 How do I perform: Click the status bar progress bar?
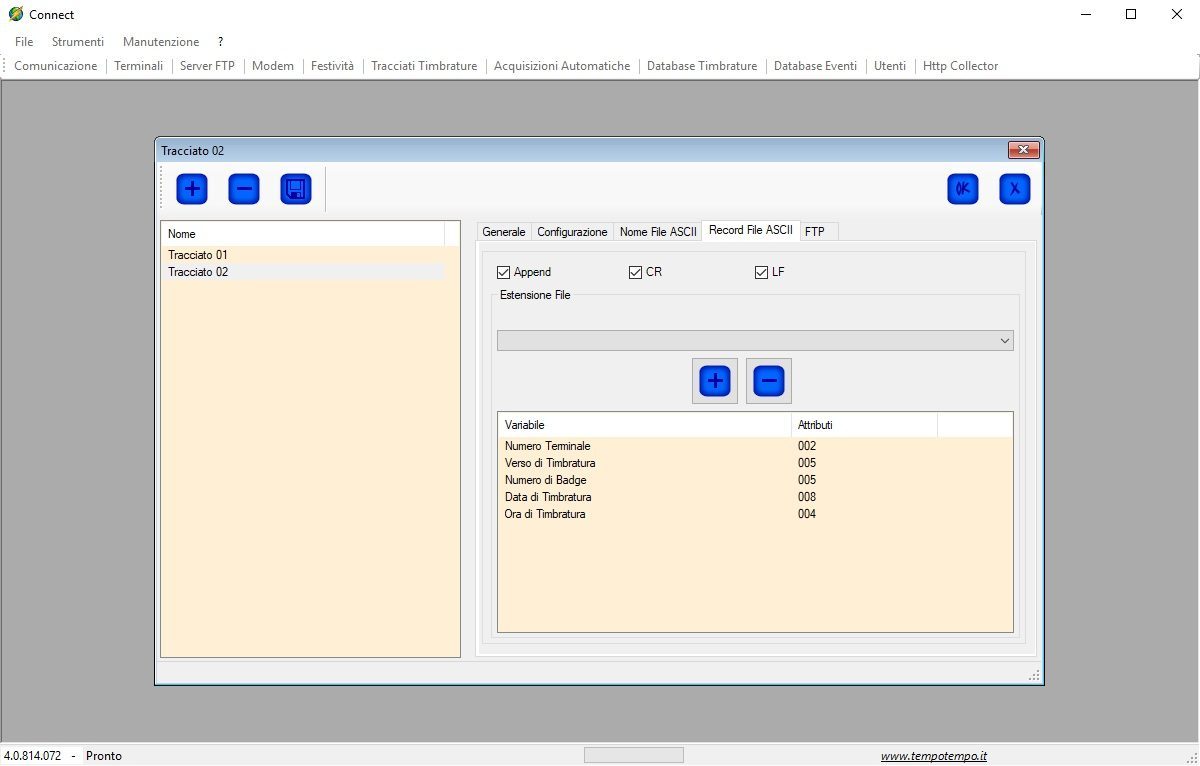coord(634,755)
